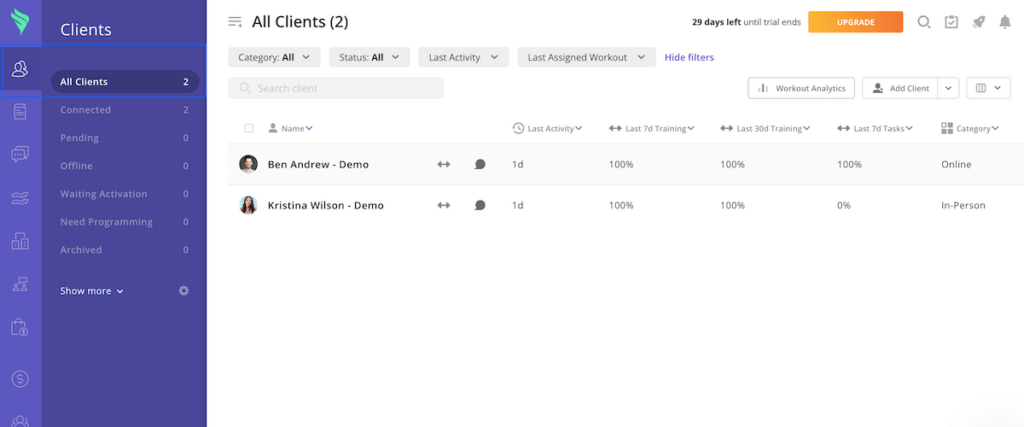Open the inbox chat icon in sidebar
This screenshot has height=427, width=1024.
[20, 154]
